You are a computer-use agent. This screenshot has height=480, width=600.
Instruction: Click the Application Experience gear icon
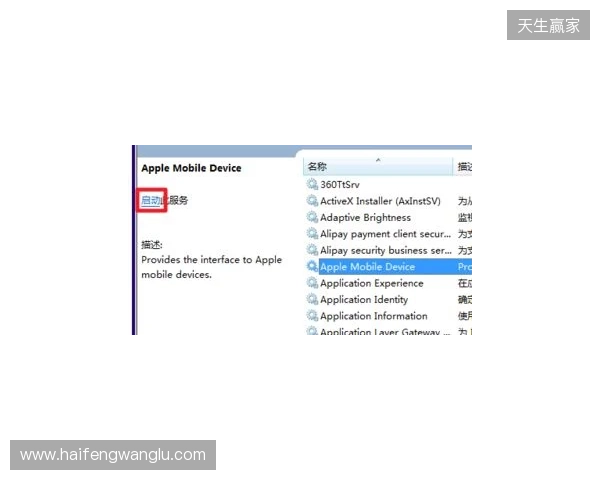click(312, 283)
